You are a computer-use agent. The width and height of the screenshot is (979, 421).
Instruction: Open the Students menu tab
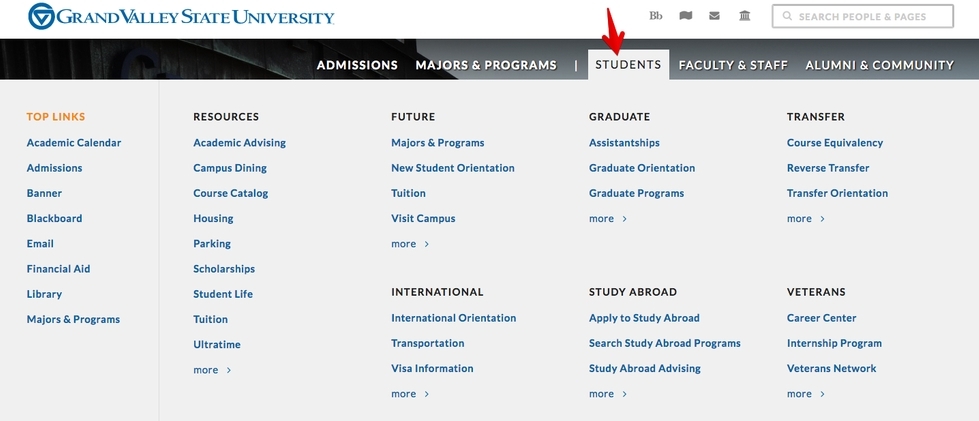point(628,65)
